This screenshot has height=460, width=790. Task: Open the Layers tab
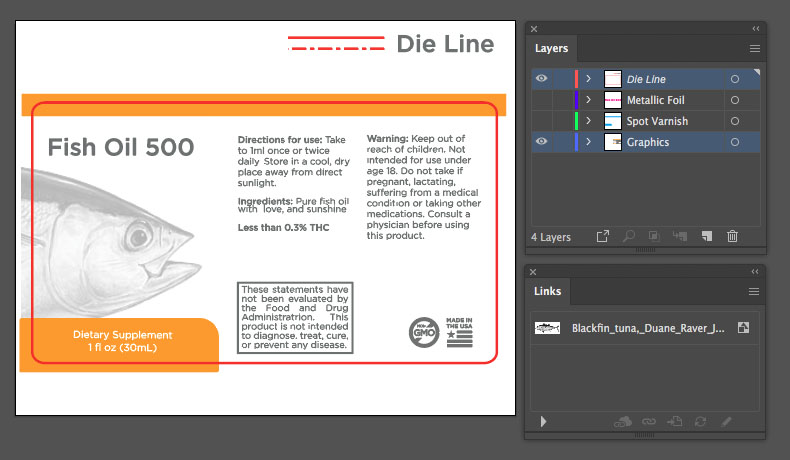coord(551,48)
